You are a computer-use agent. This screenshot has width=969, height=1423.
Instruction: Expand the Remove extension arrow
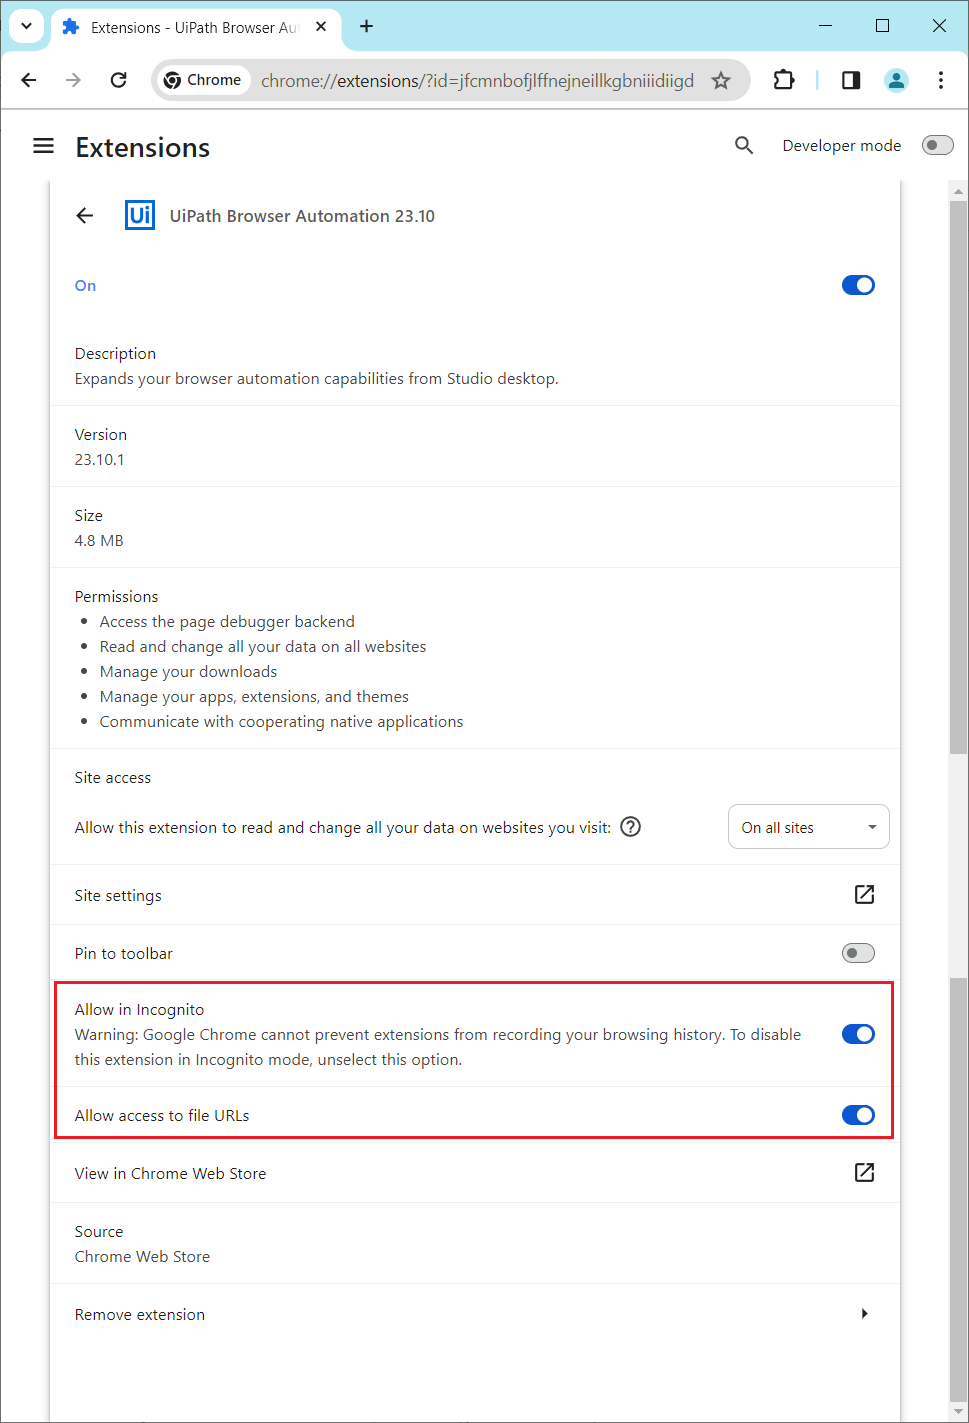click(864, 1314)
